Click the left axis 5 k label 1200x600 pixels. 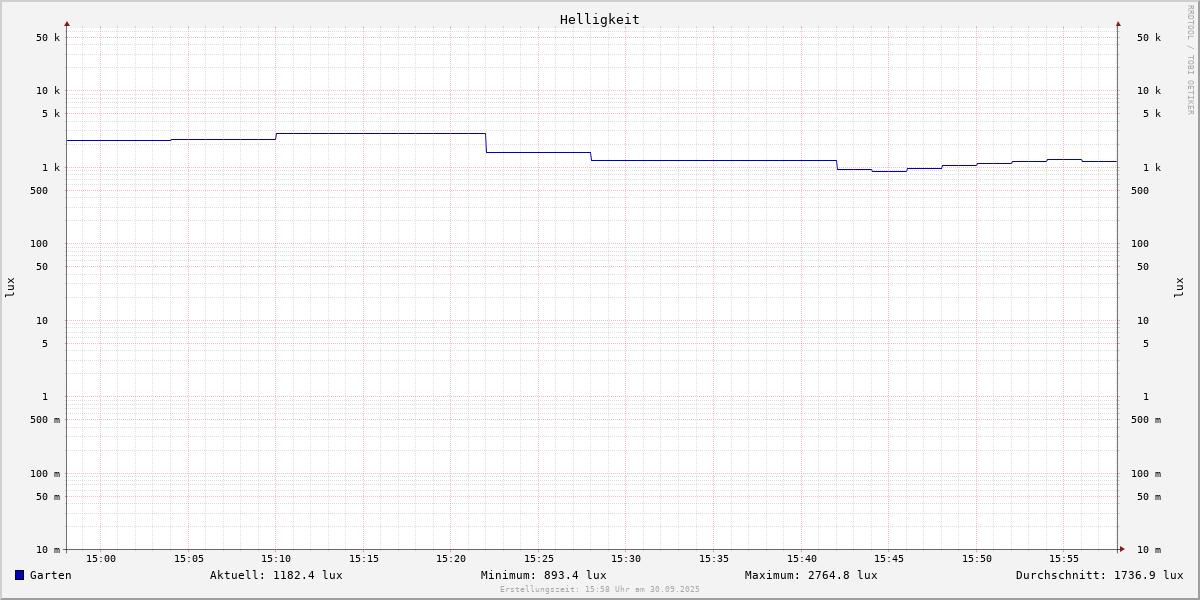pos(51,114)
